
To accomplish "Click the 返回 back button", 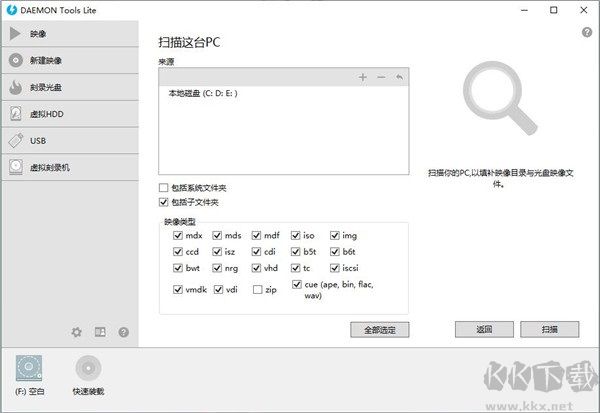I will coord(484,329).
